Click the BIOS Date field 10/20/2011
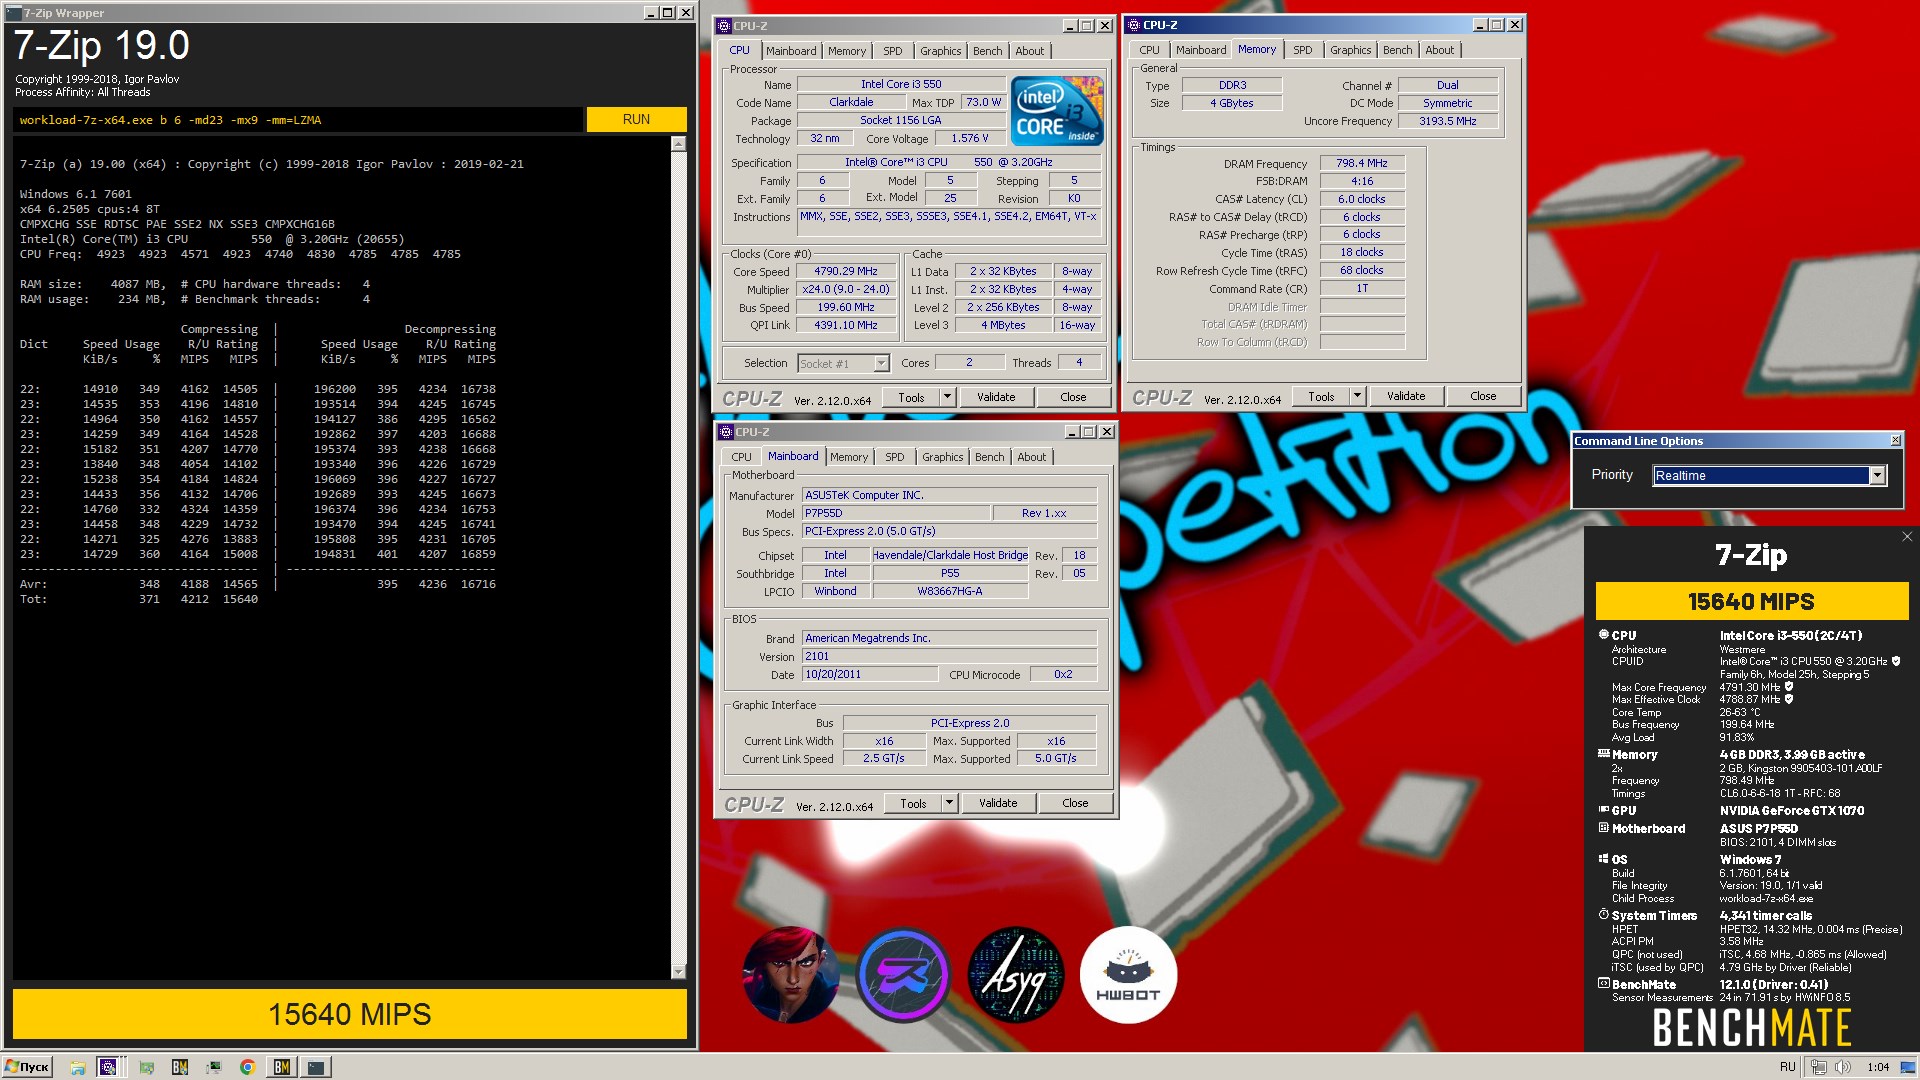Screen dimensions: 1920x1080 [x=869, y=674]
